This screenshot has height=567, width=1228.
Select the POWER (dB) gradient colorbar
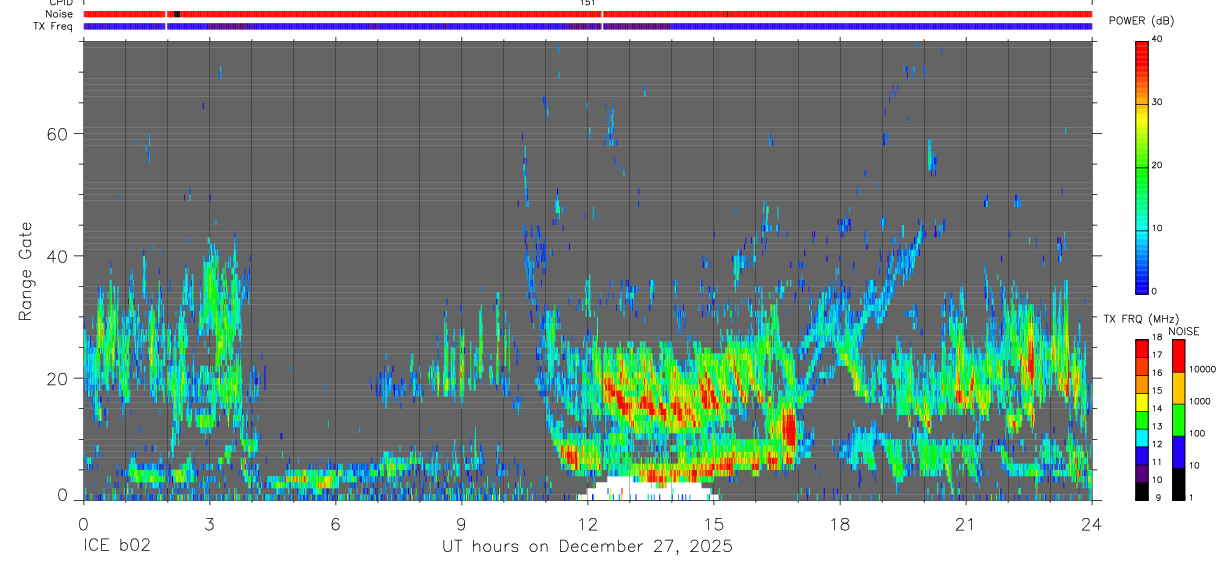point(1141,166)
